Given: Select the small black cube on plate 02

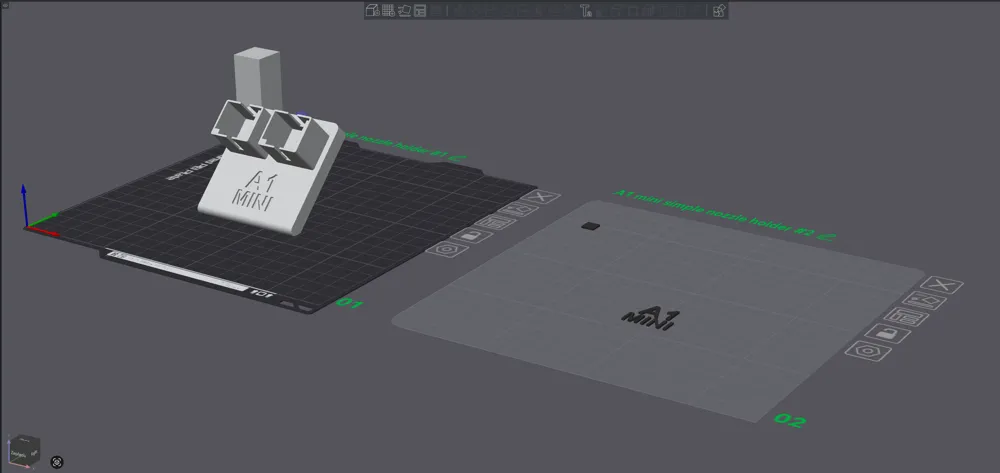Looking at the screenshot, I should [591, 225].
